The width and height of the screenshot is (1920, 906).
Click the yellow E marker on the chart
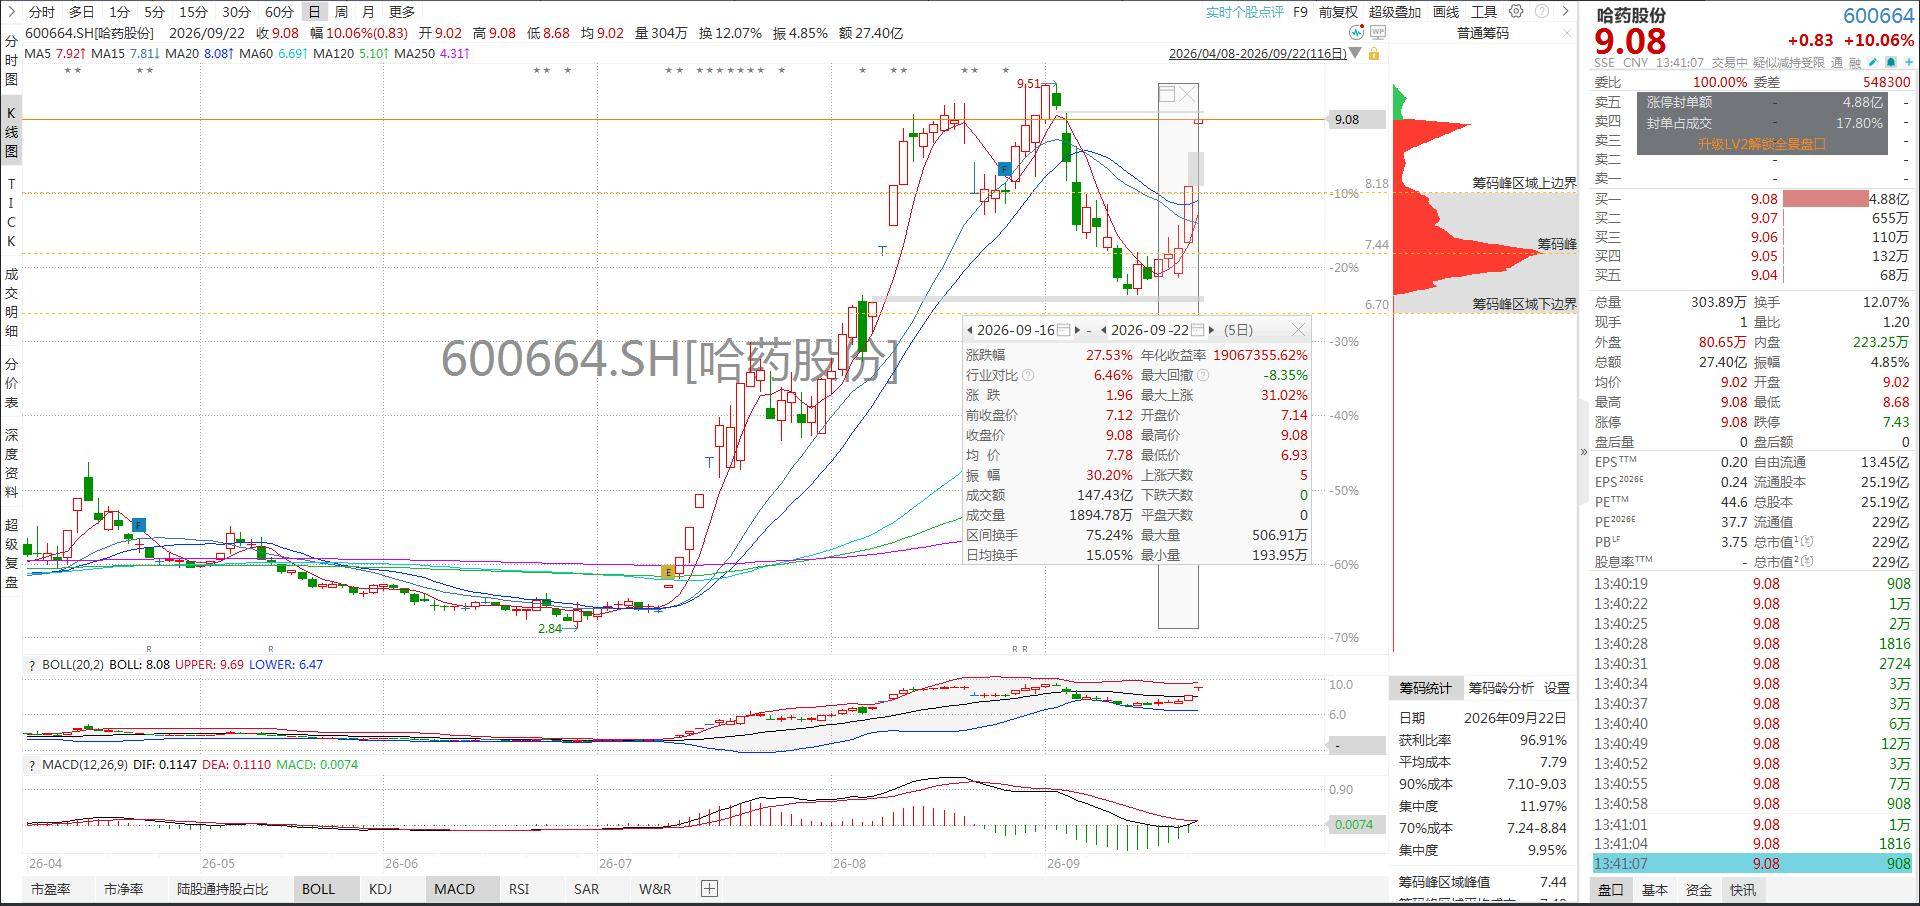tap(668, 572)
